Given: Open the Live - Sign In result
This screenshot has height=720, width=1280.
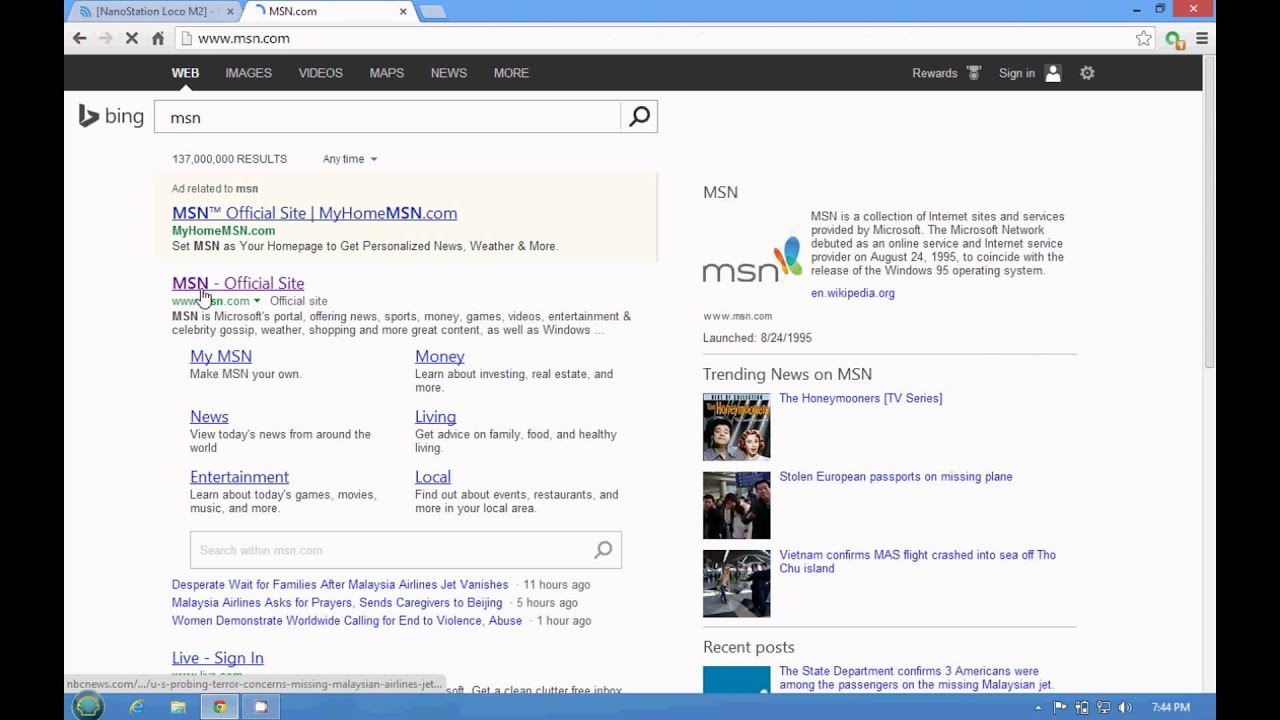Looking at the screenshot, I should coord(218,658).
